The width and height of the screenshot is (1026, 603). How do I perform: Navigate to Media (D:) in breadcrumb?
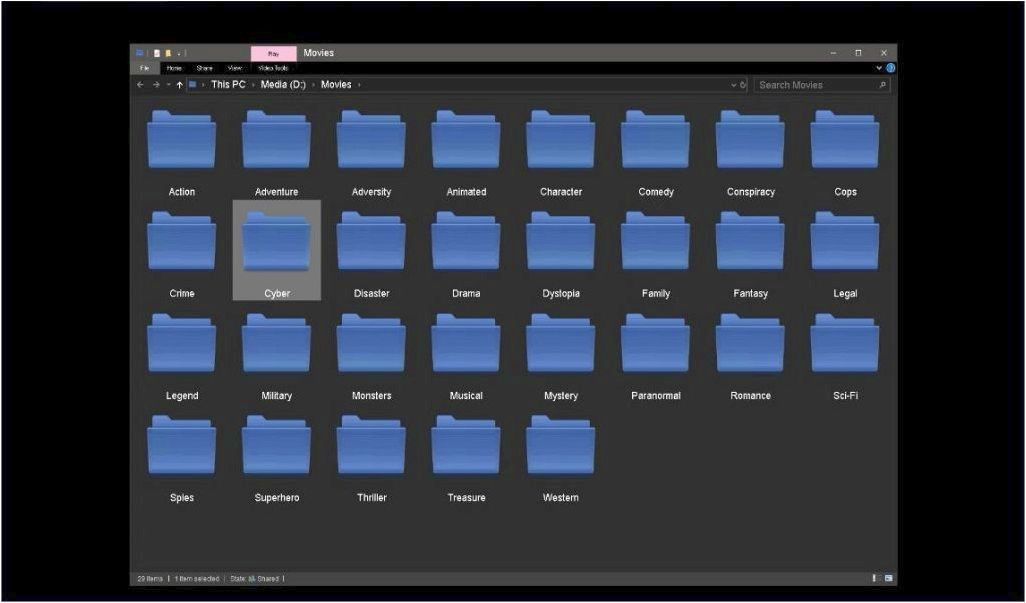click(x=282, y=85)
